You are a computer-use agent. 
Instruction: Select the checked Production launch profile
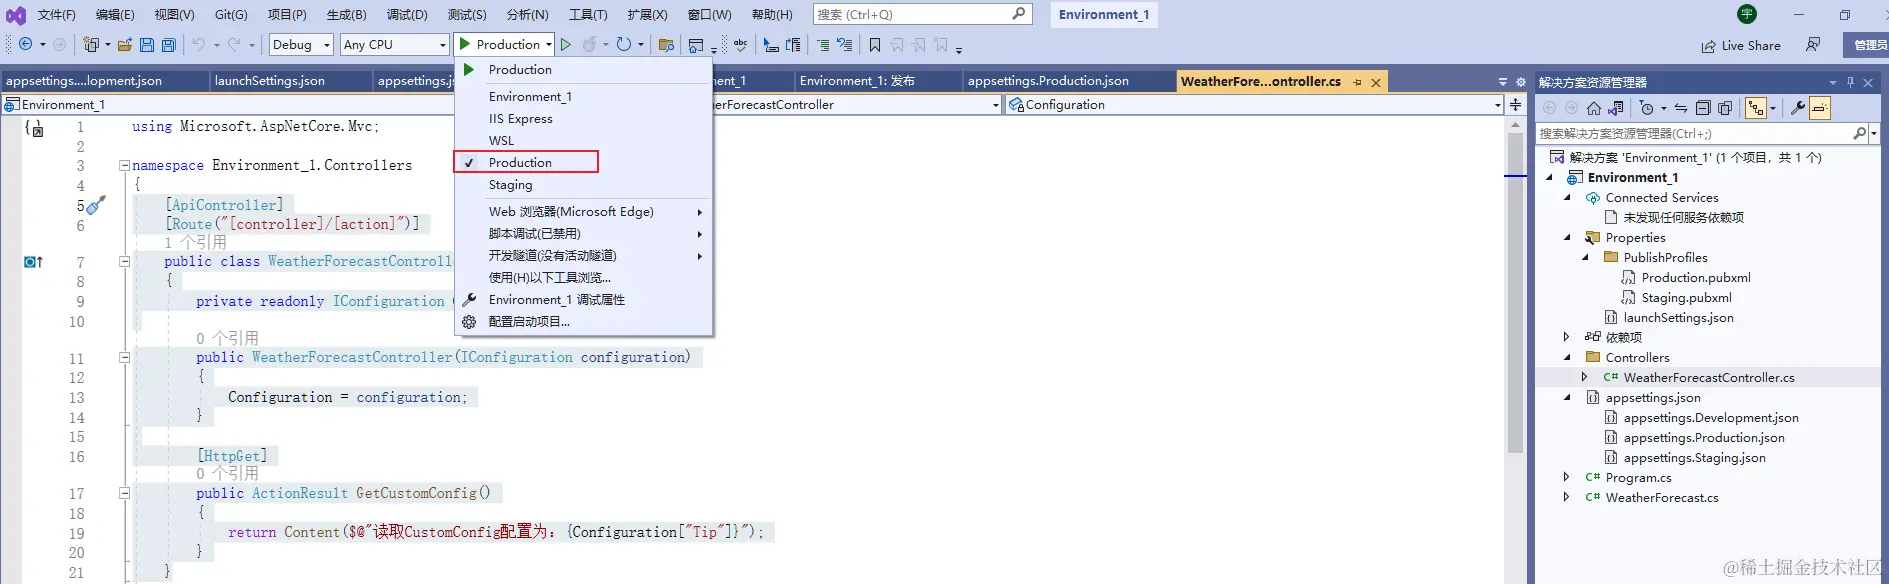[526, 162]
